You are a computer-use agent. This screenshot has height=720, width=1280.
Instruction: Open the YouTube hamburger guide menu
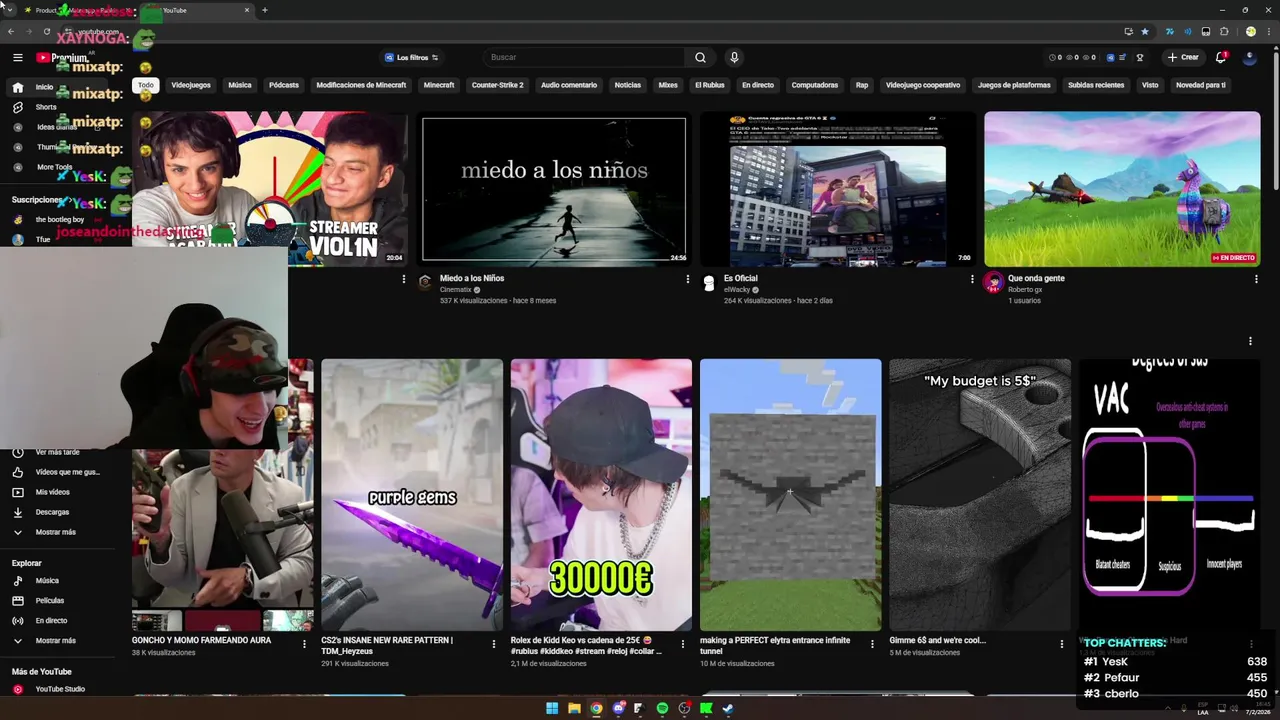coord(17,58)
